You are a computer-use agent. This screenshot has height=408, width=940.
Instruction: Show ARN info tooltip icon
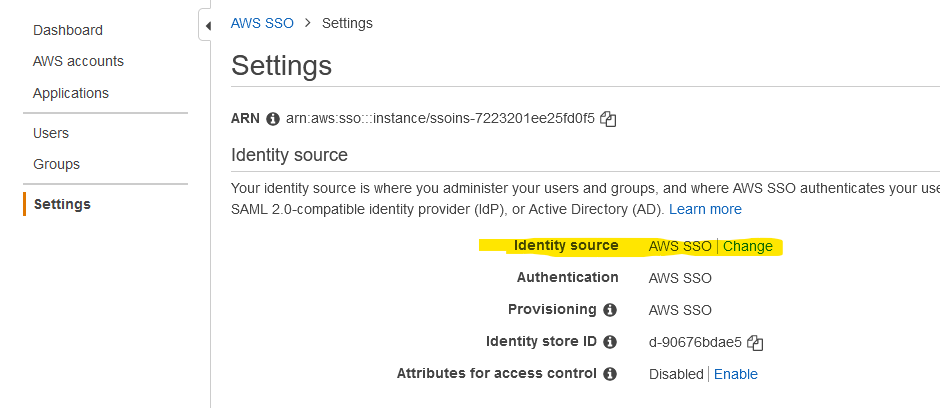pos(273,119)
